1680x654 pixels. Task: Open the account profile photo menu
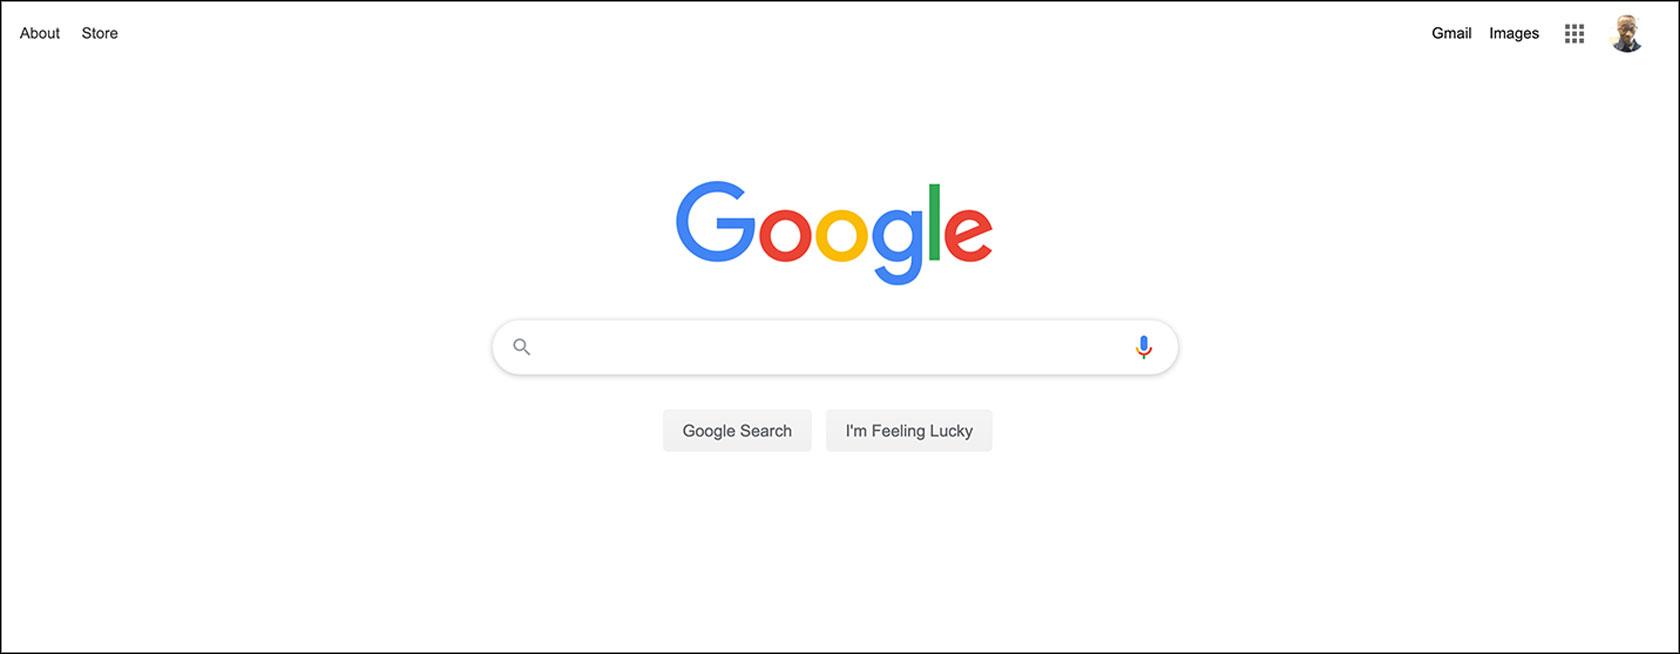tap(1627, 34)
